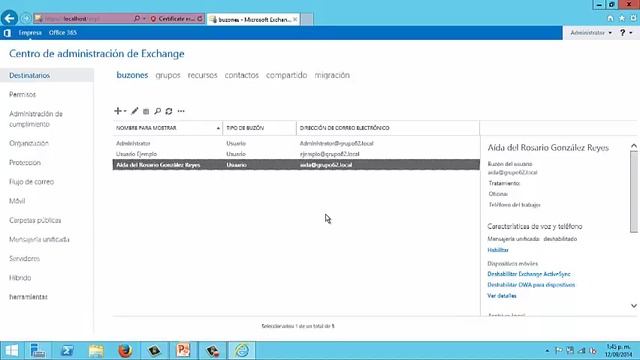Open Móvil in the left navigation

[x=17, y=201]
